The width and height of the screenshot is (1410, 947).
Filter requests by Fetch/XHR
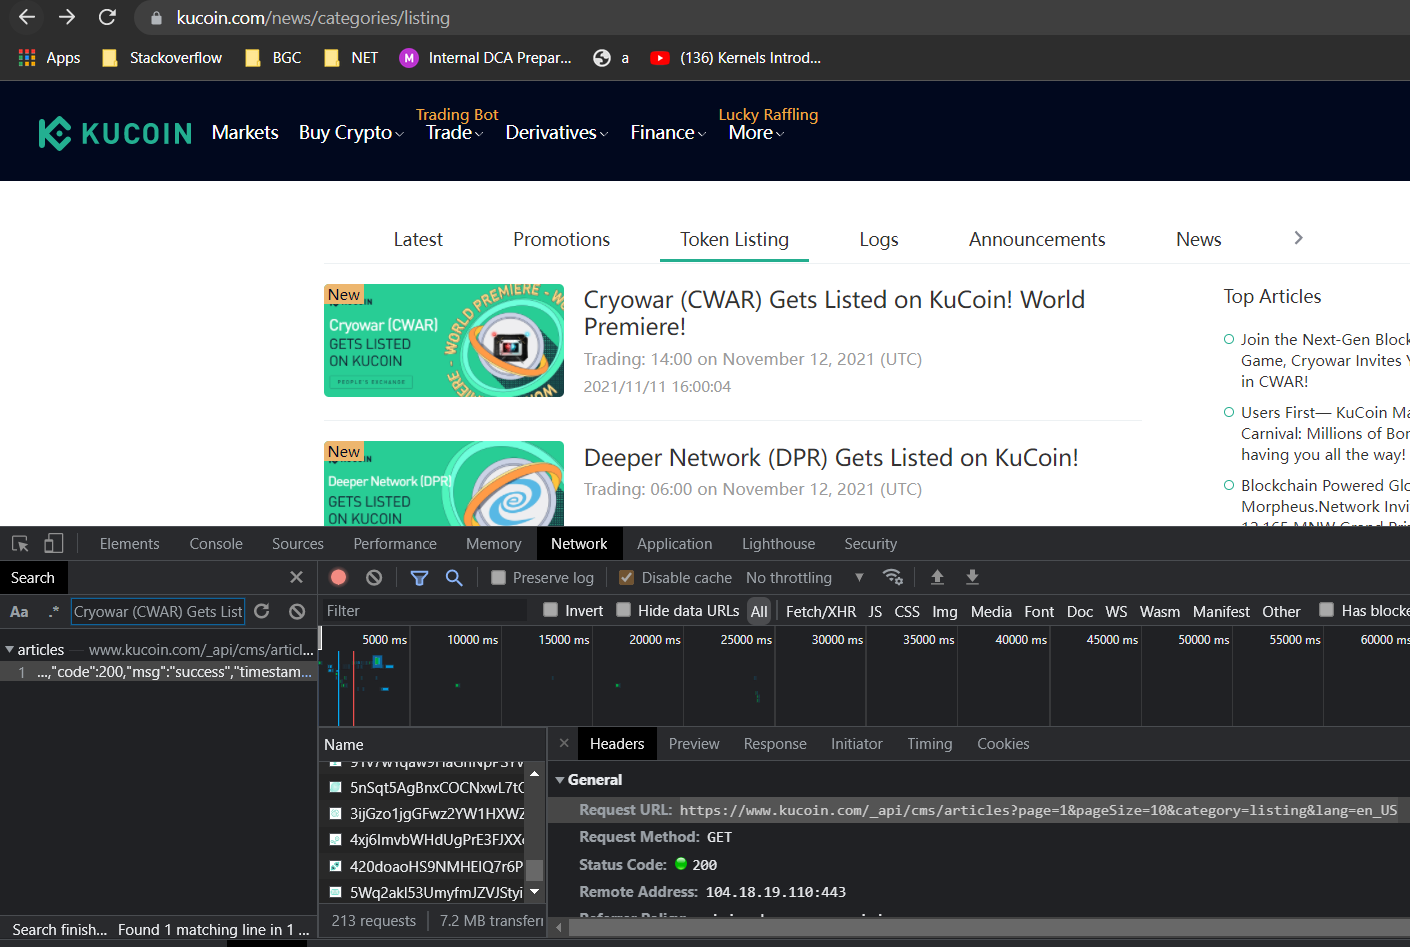(x=821, y=611)
